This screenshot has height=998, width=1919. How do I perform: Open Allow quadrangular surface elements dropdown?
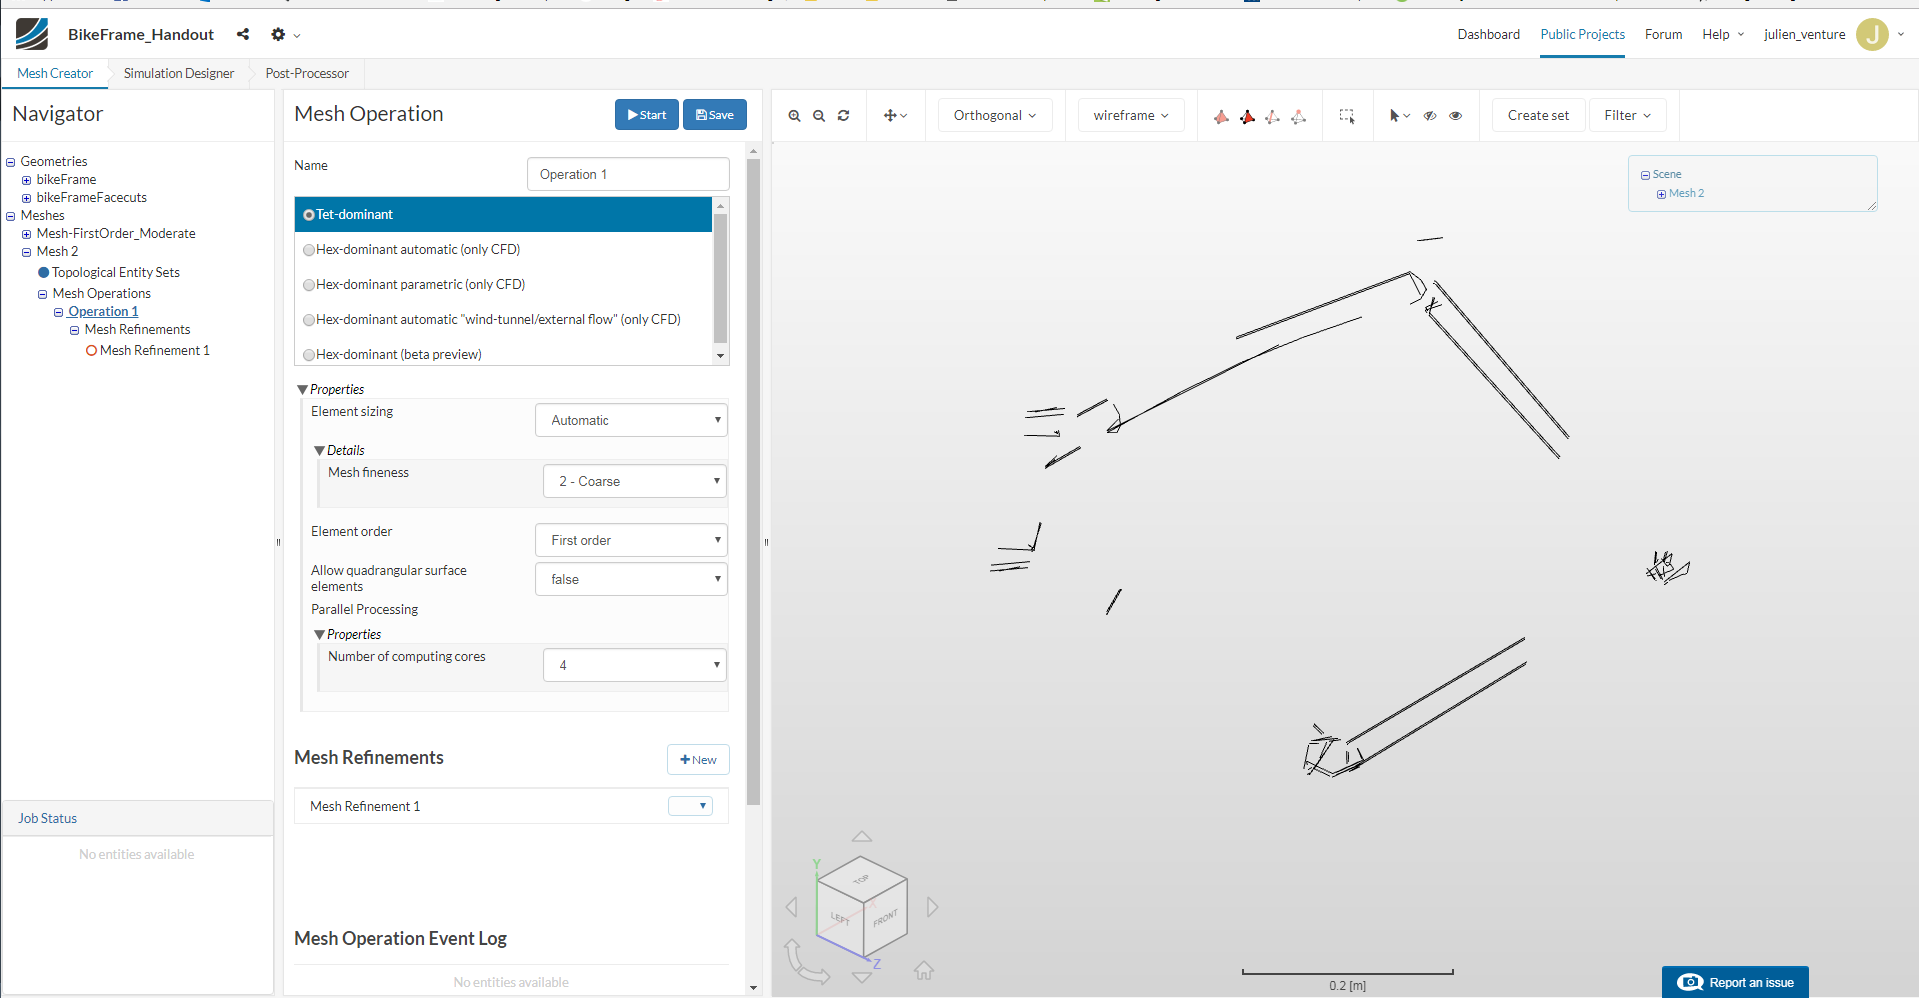pyautogui.click(x=631, y=579)
